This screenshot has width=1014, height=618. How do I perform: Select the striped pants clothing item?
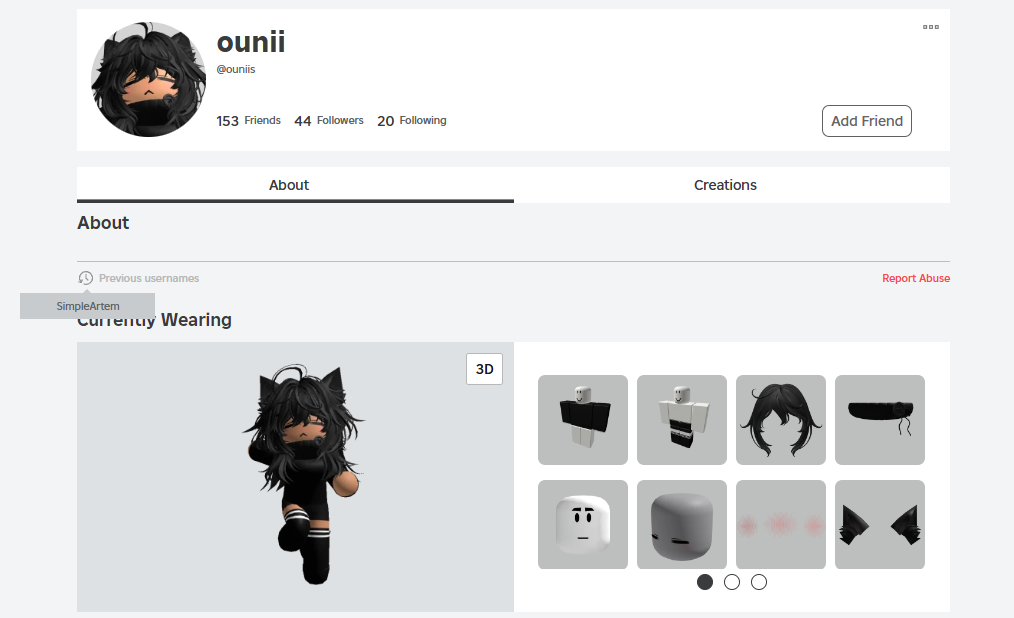point(682,420)
